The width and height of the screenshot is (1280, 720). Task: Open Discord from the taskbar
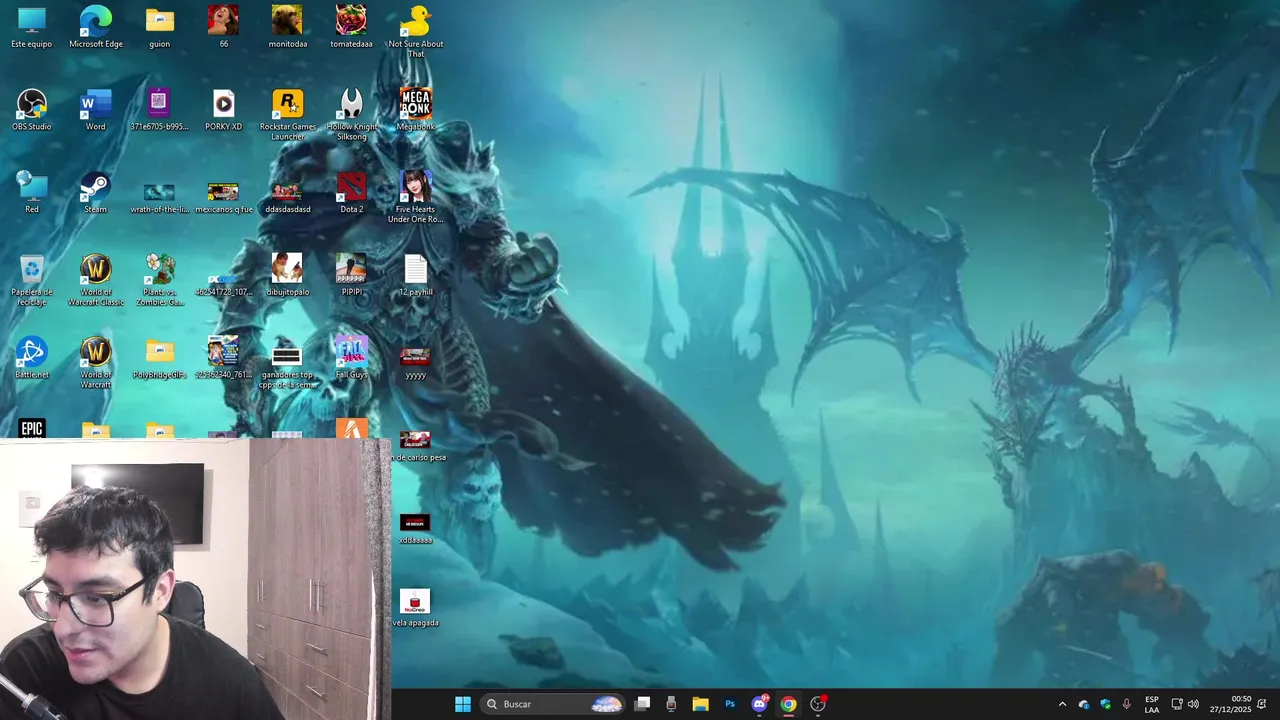tap(759, 704)
